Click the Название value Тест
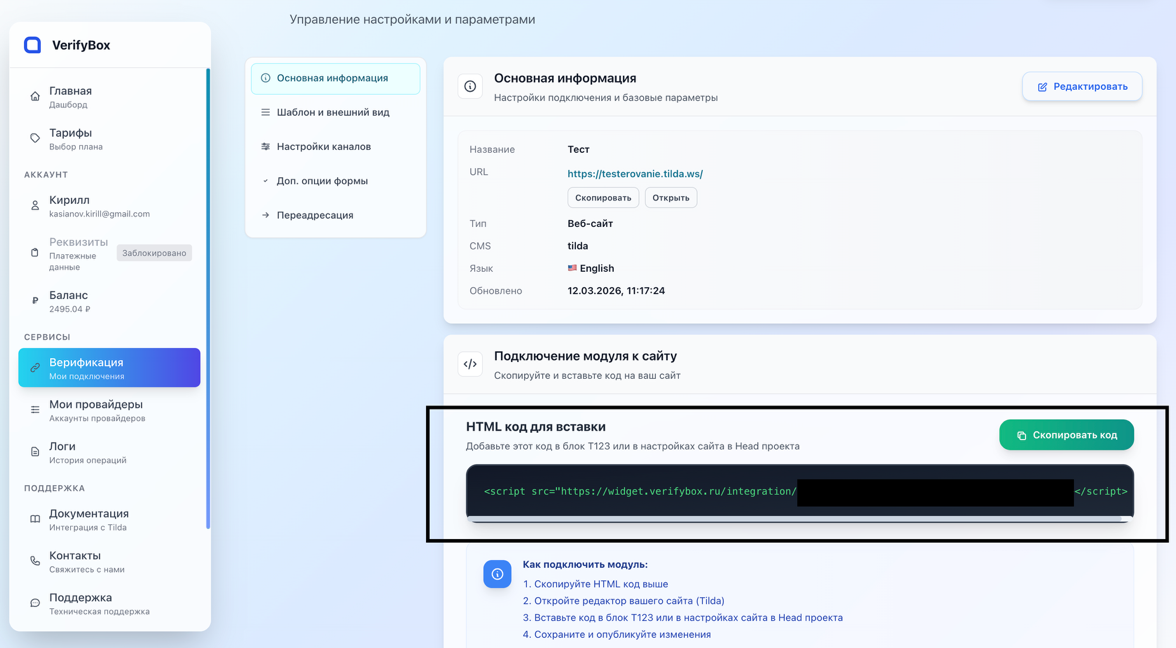The image size is (1176, 648). click(x=578, y=149)
